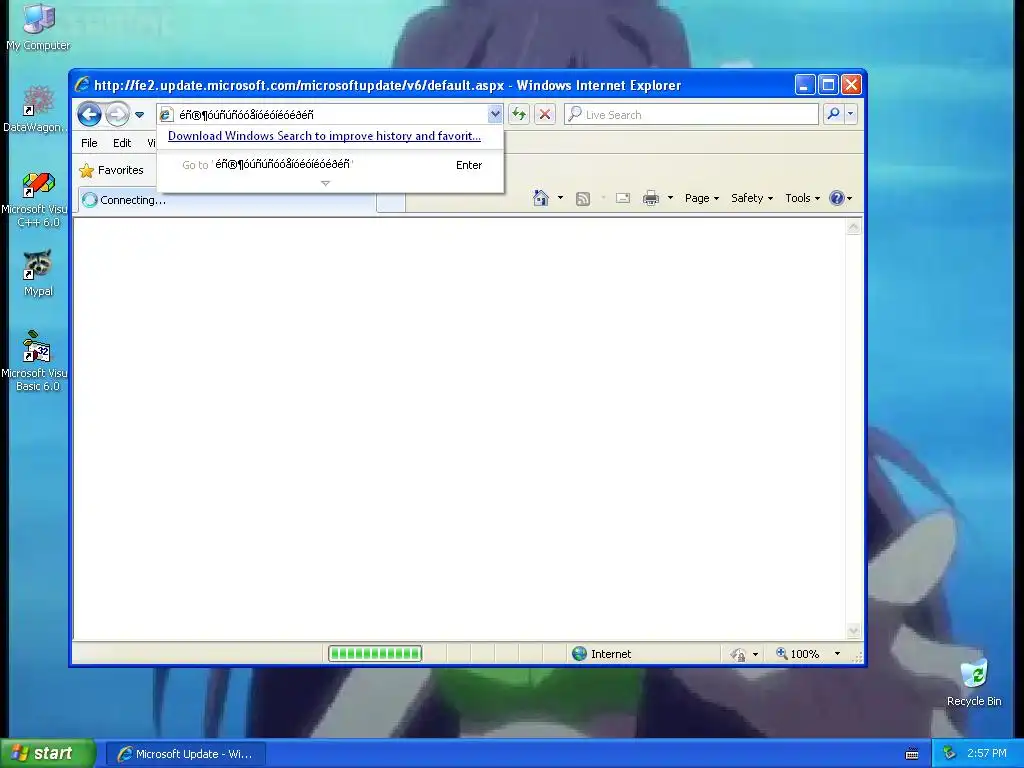1024x768 pixels.
Task: Expand the address bar history dropdown
Action: [495, 114]
